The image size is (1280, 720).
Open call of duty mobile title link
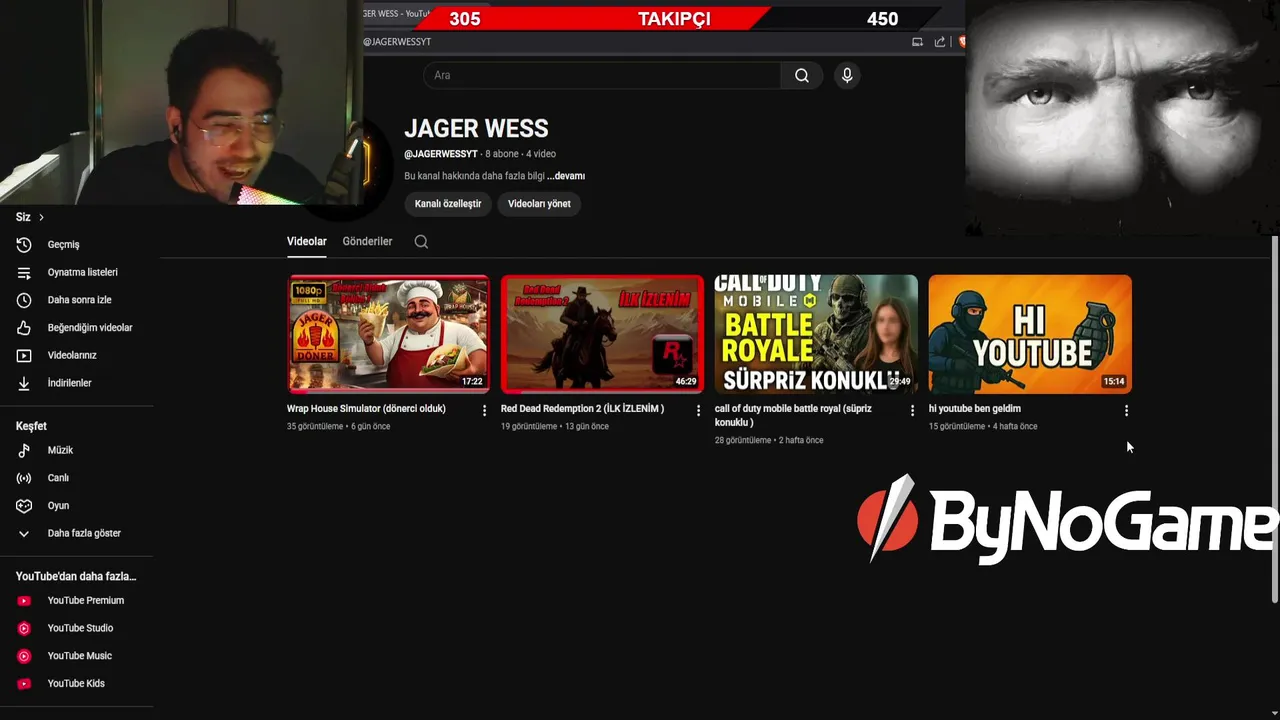pos(793,415)
